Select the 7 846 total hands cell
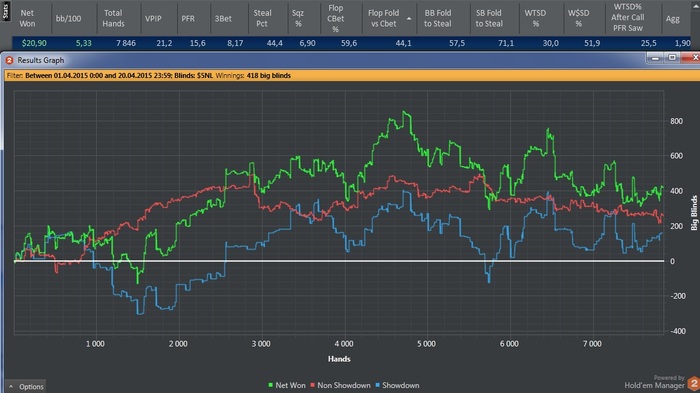The image size is (700, 393). (x=126, y=43)
